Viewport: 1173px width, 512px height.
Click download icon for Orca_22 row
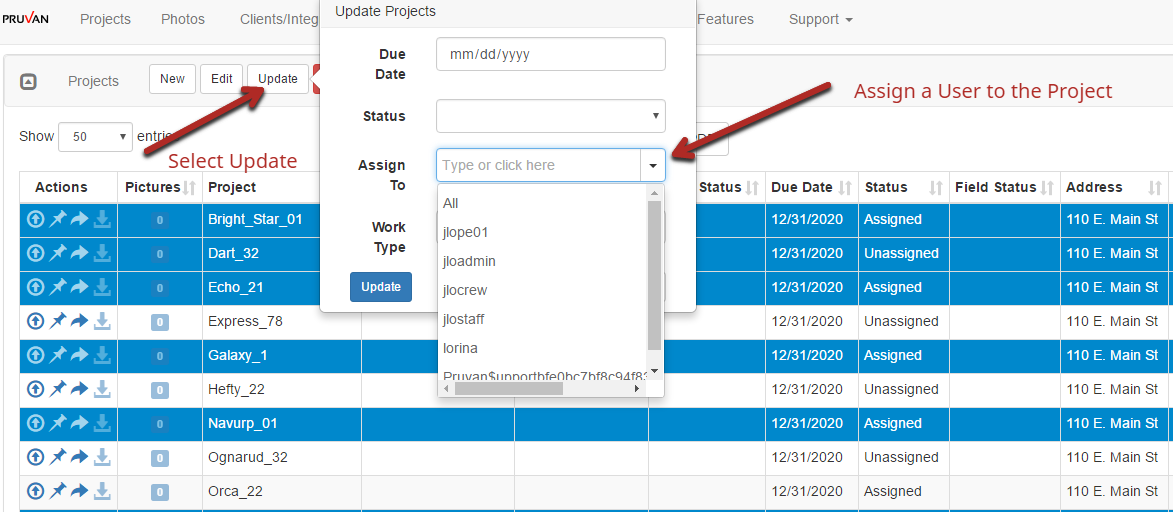(102, 491)
